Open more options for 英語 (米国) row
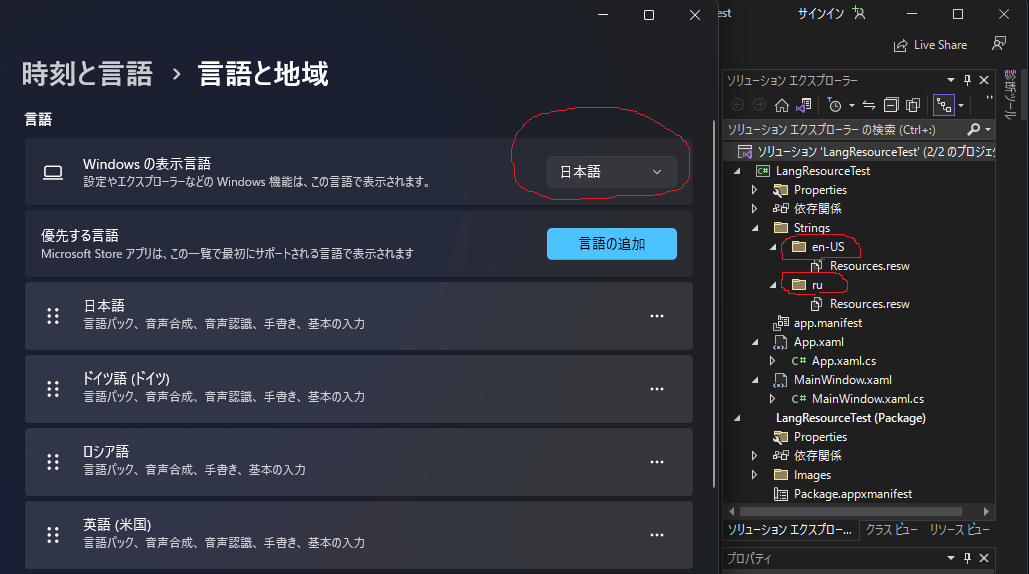Viewport: 1029px width, 574px height. pos(657,535)
